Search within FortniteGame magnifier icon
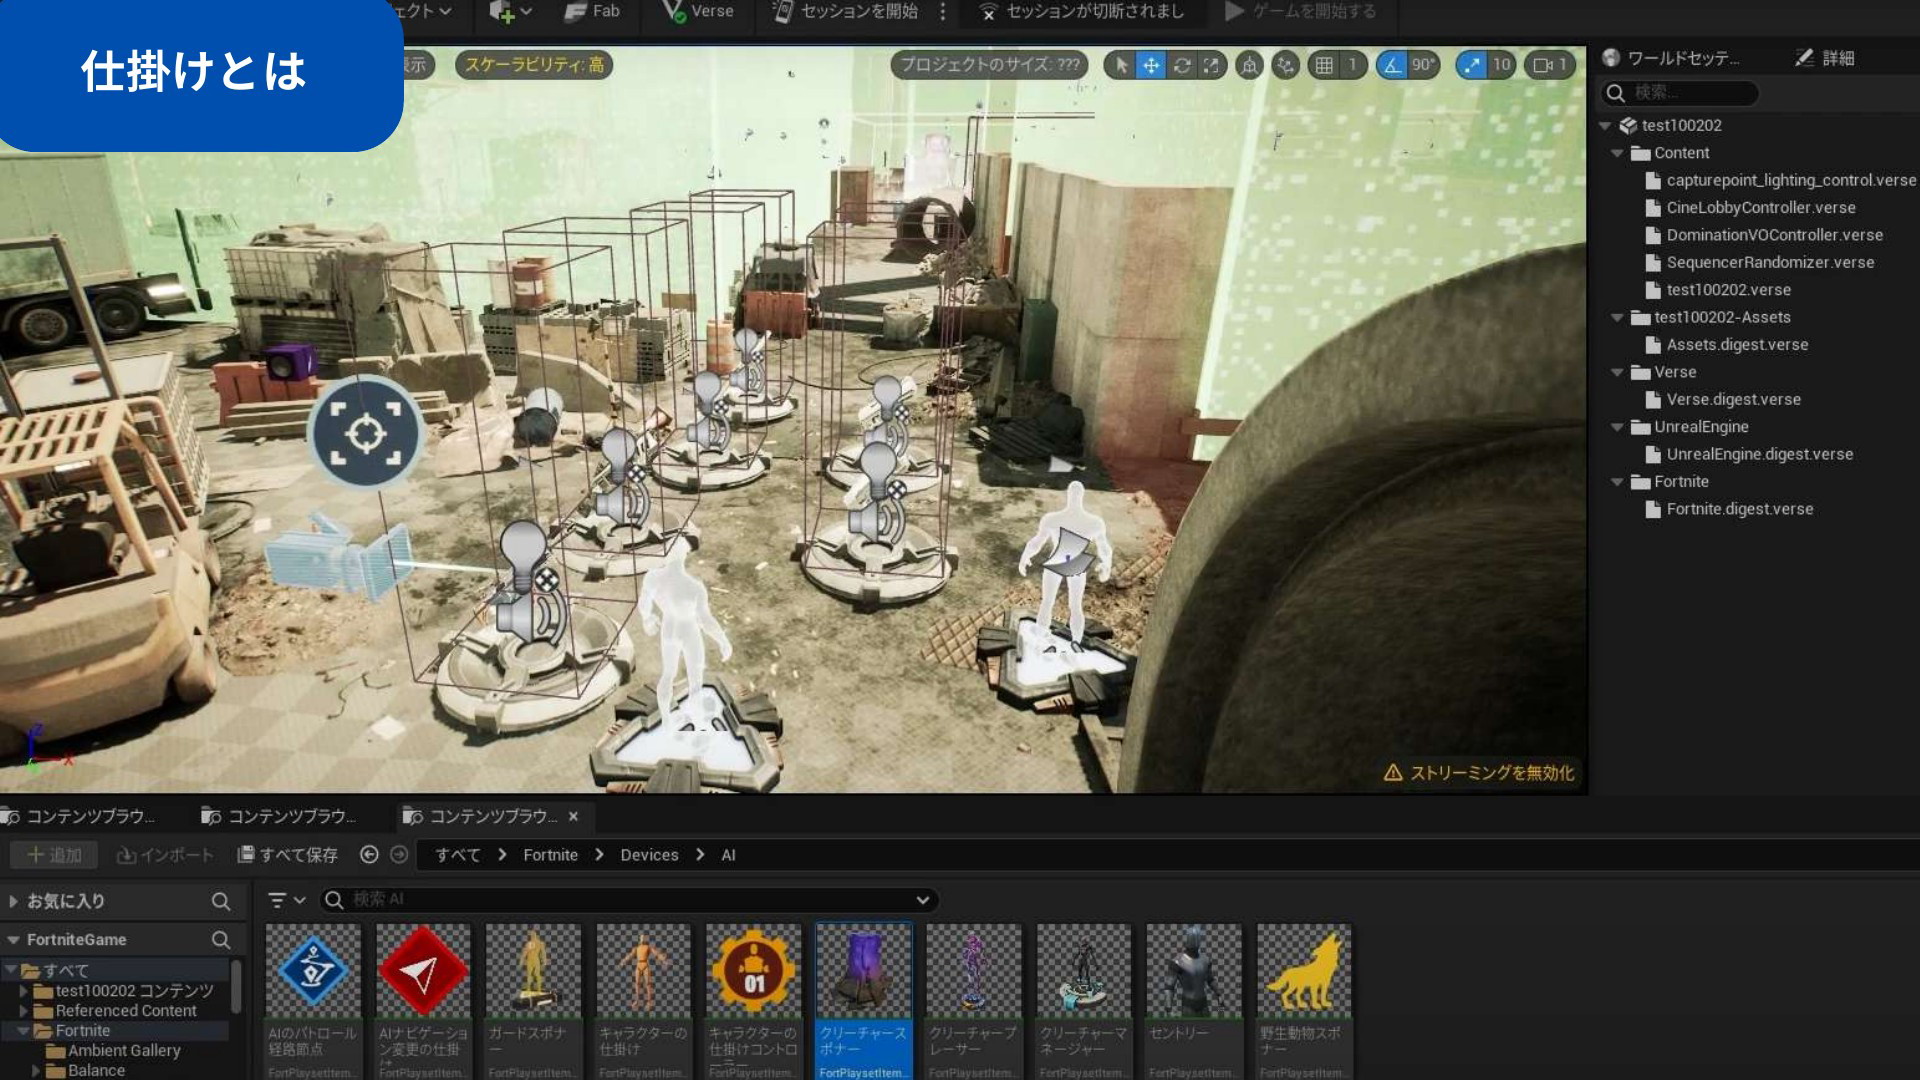 point(221,940)
